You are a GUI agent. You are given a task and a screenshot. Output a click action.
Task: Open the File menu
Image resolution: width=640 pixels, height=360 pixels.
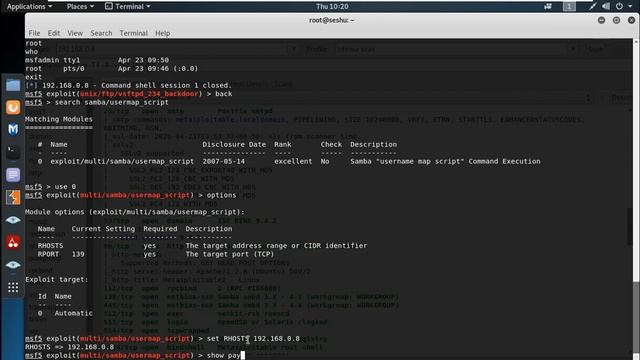34,33
